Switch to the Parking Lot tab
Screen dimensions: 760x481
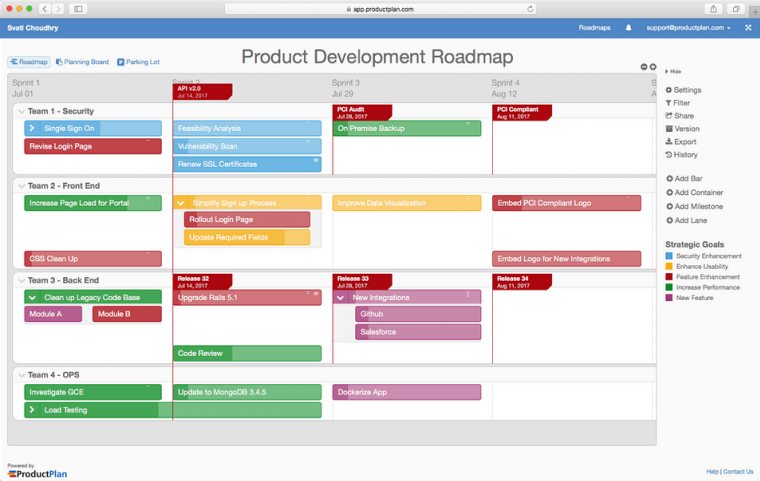(138, 62)
